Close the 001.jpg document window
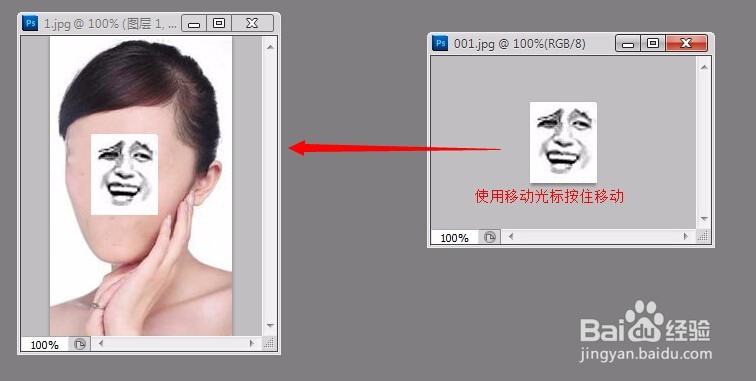The height and width of the screenshot is (381, 756). (686, 44)
